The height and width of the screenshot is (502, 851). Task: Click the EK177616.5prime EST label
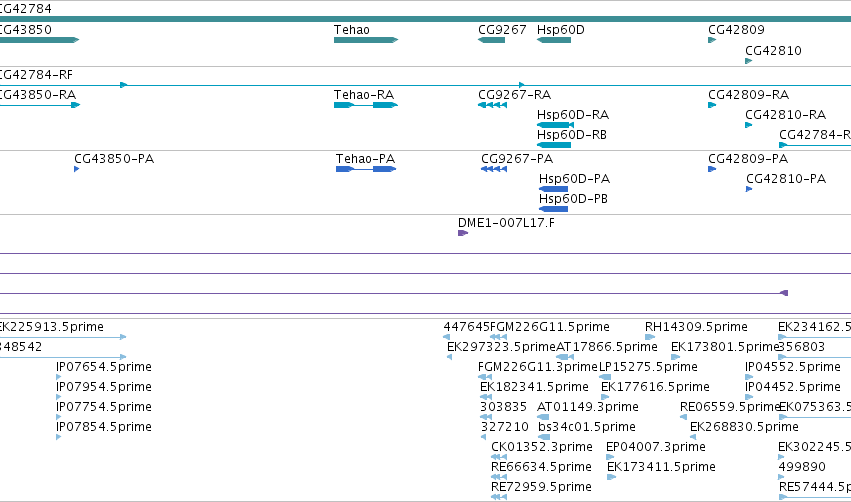(655, 386)
